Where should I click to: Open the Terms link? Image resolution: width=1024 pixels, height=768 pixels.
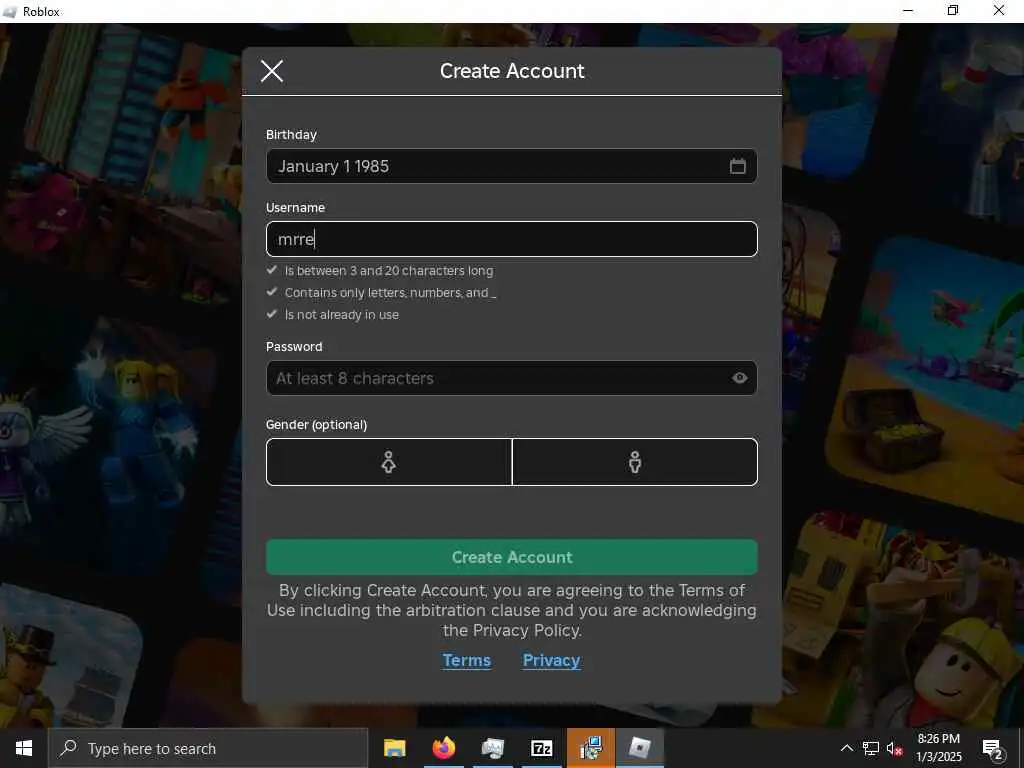pyautogui.click(x=466, y=660)
